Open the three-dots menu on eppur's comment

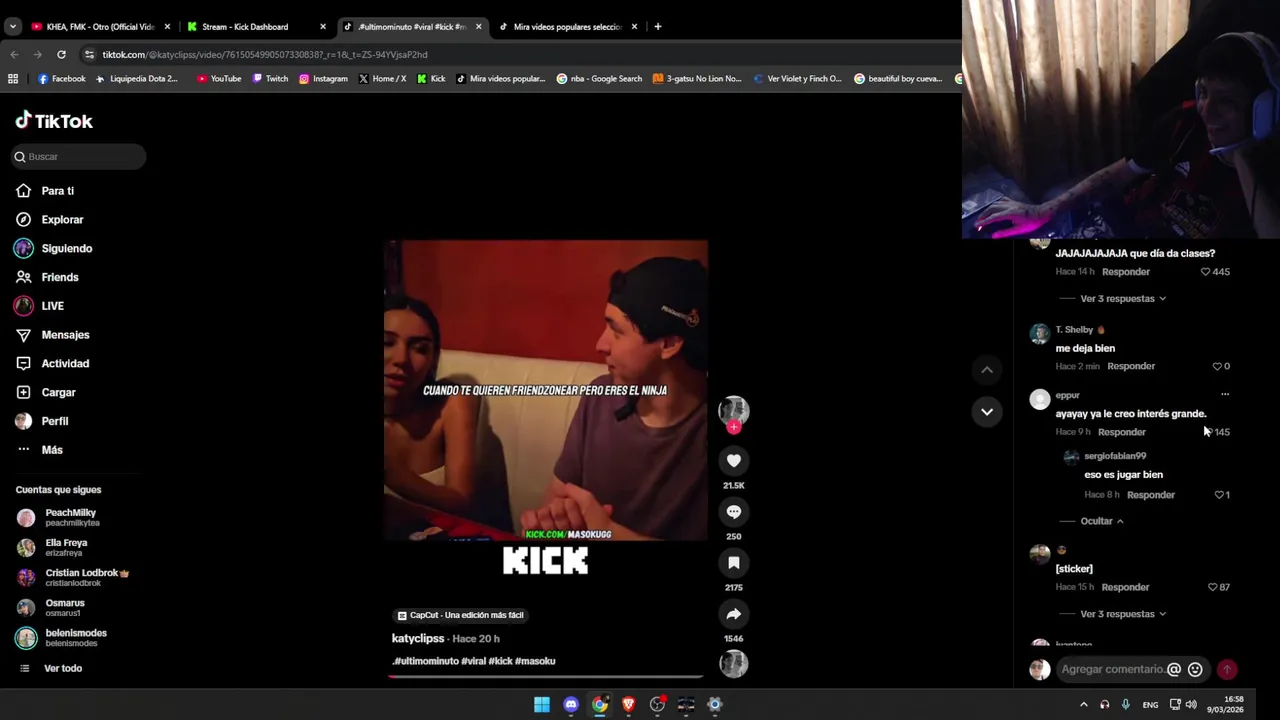[x=1225, y=395]
